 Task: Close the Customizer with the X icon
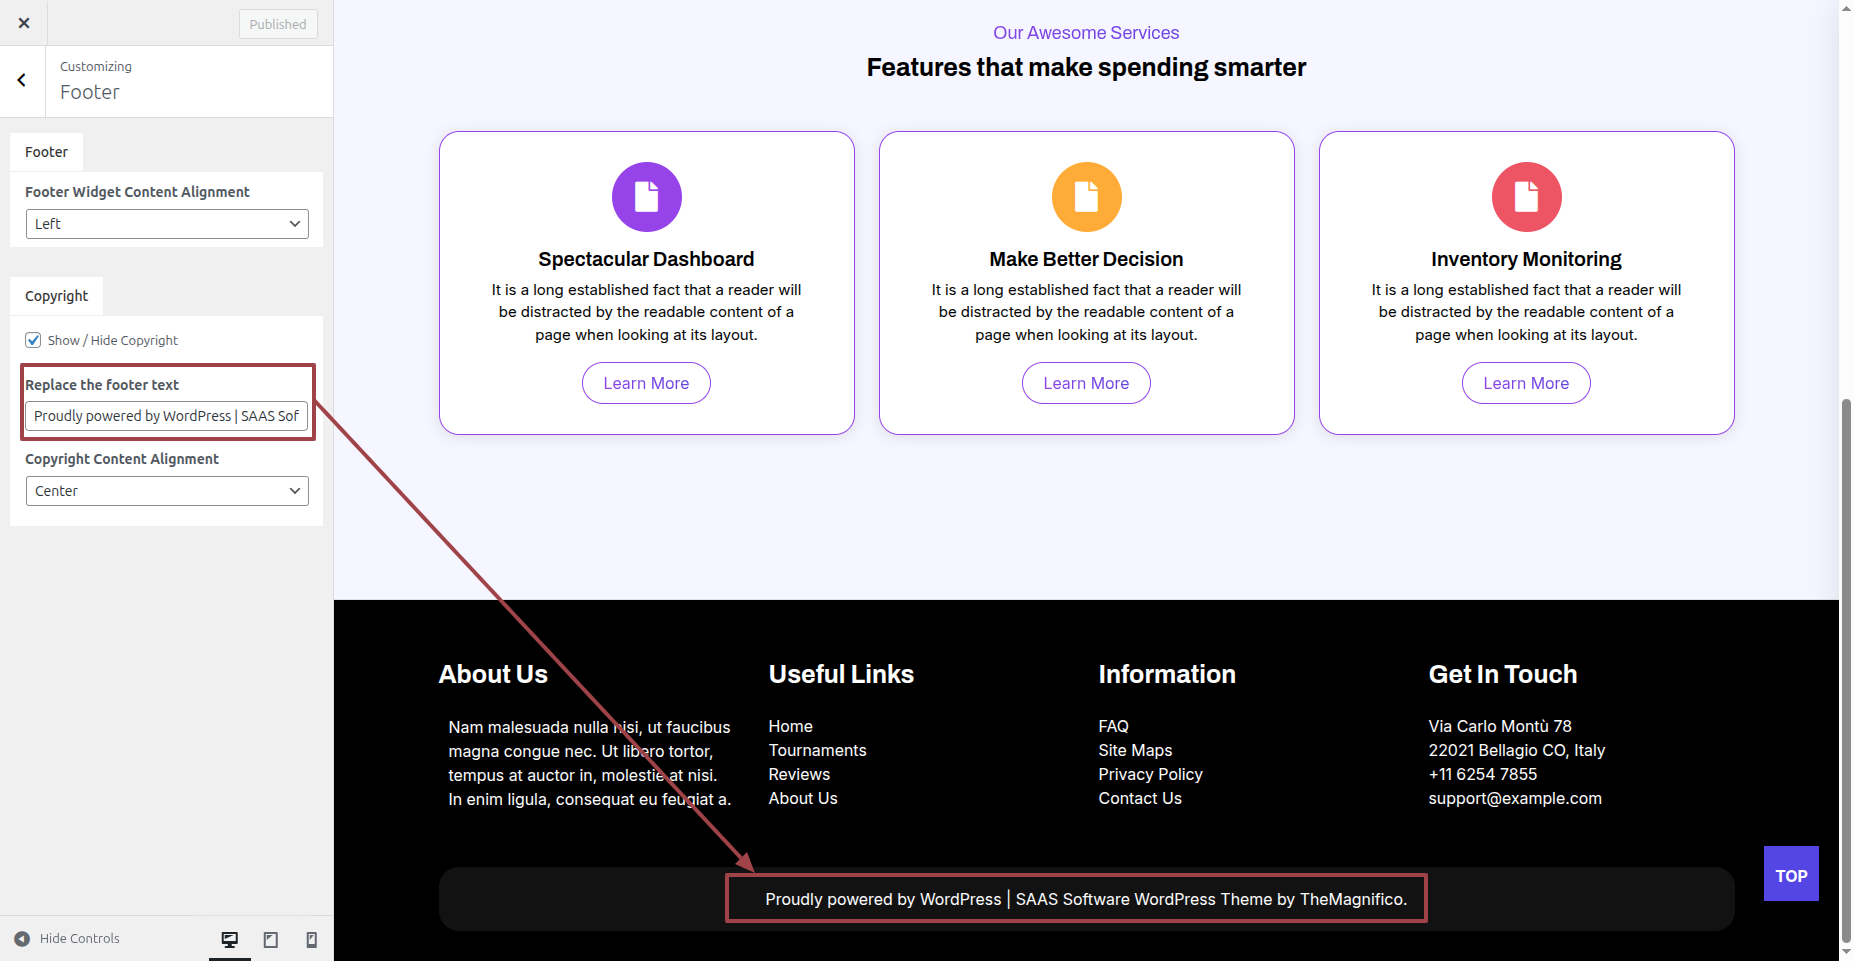point(24,23)
